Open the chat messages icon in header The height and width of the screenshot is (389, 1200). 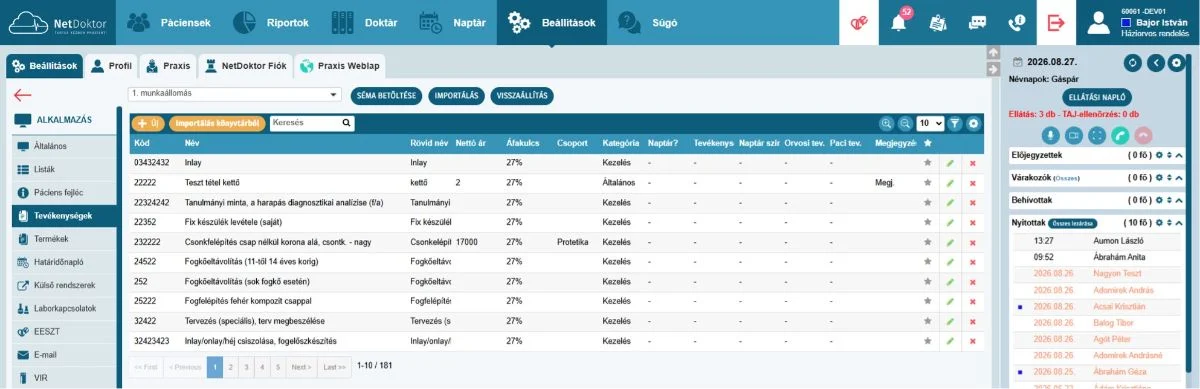pyautogui.click(x=976, y=22)
